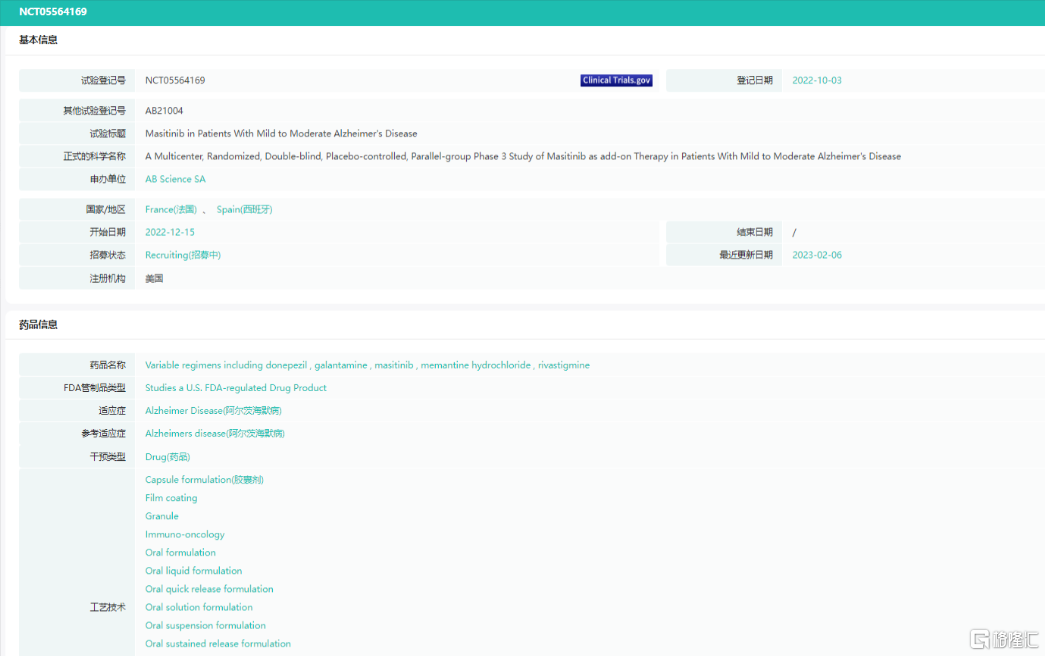Click the Drug(药品) intervention type link

(x=167, y=457)
